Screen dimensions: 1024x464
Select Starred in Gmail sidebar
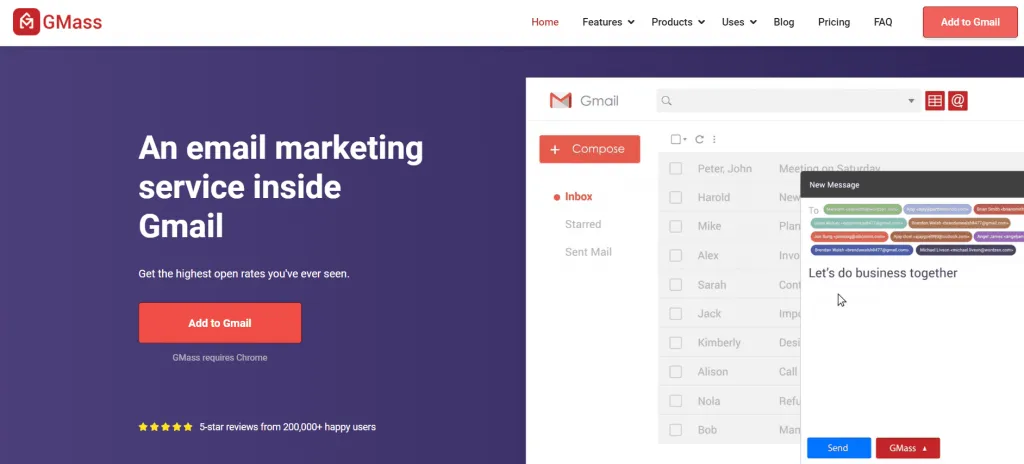tap(583, 224)
